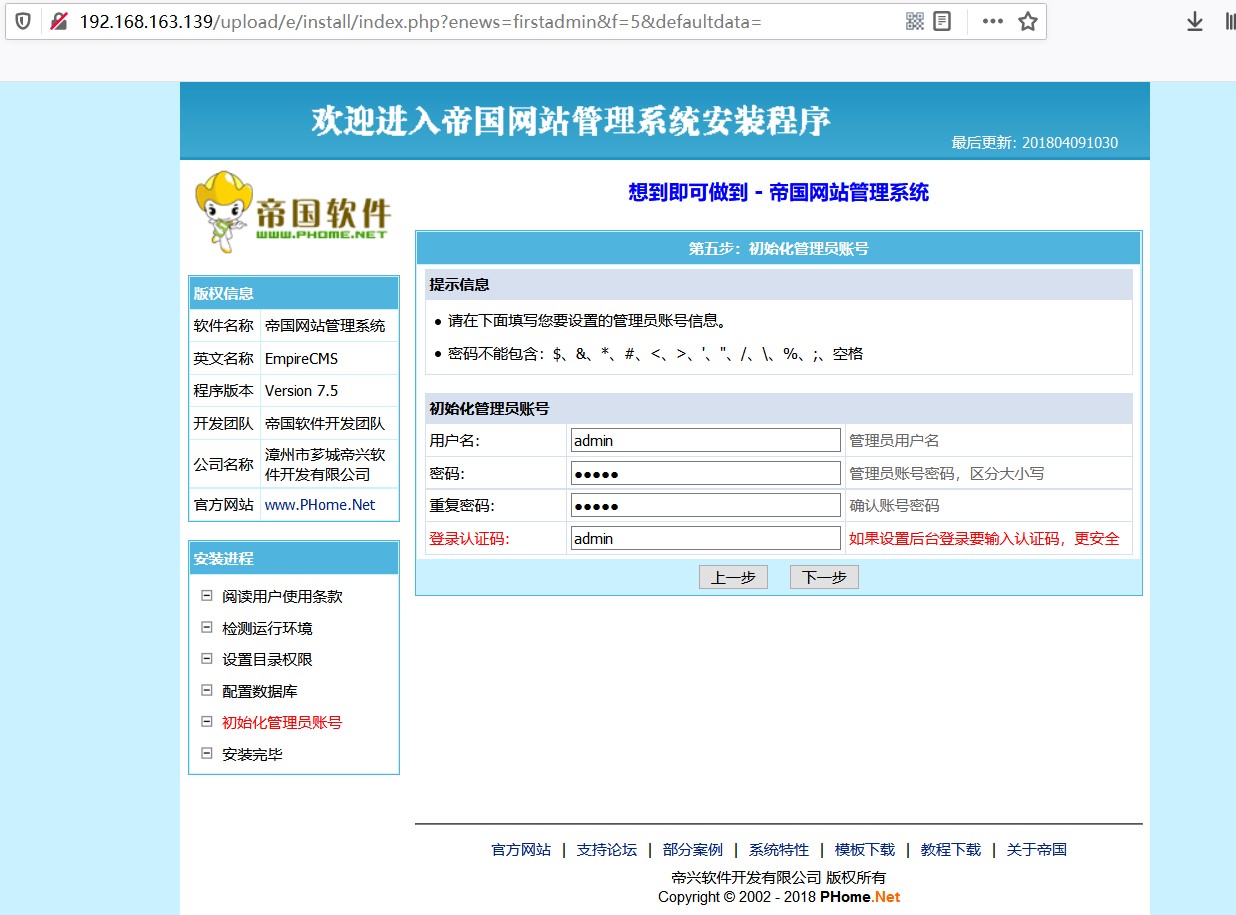Click the 用户名 input field
The height and width of the screenshot is (915, 1236).
click(705, 440)
